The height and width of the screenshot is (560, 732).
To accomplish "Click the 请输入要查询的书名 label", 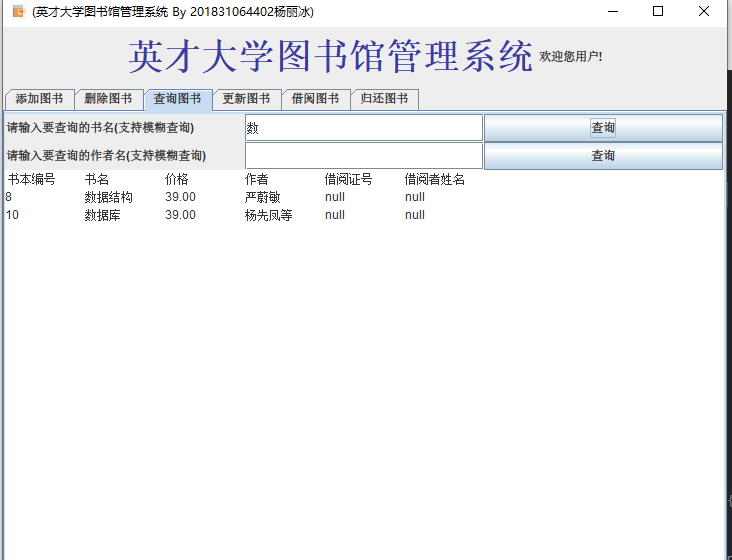I will point(100,128).
